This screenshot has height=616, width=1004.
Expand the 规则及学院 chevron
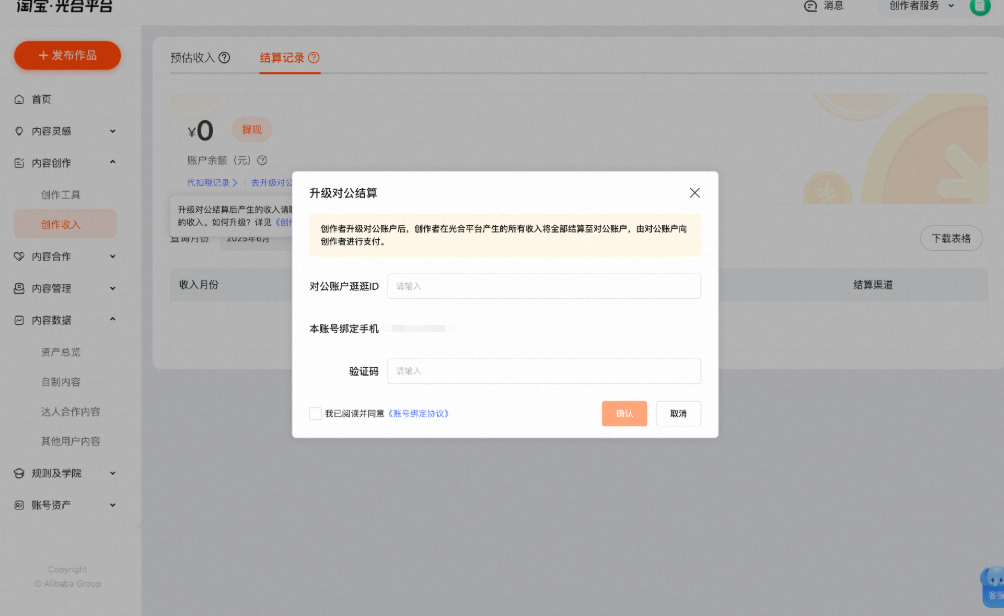[x=113, y=473]
